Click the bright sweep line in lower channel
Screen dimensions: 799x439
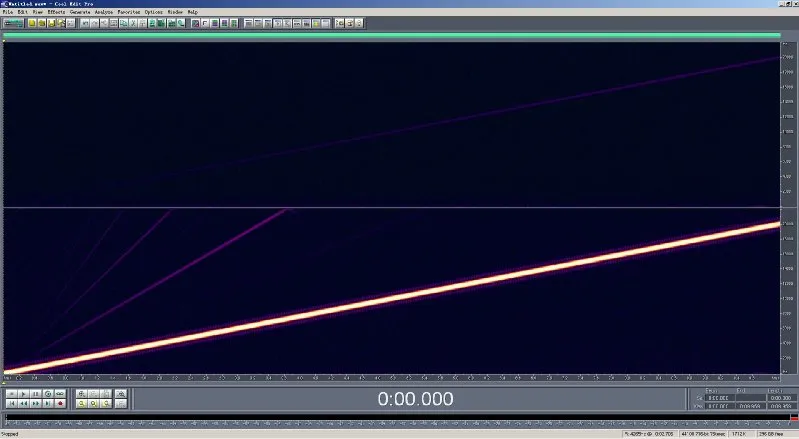pyautogui.click(x=391, y=298)
